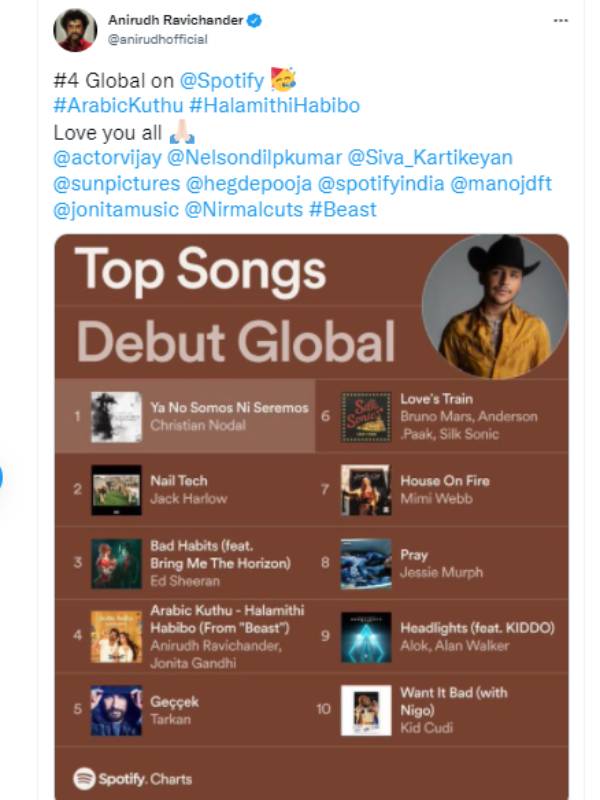Click the Spotify logo in the chart footer

[x=83, y=778]
